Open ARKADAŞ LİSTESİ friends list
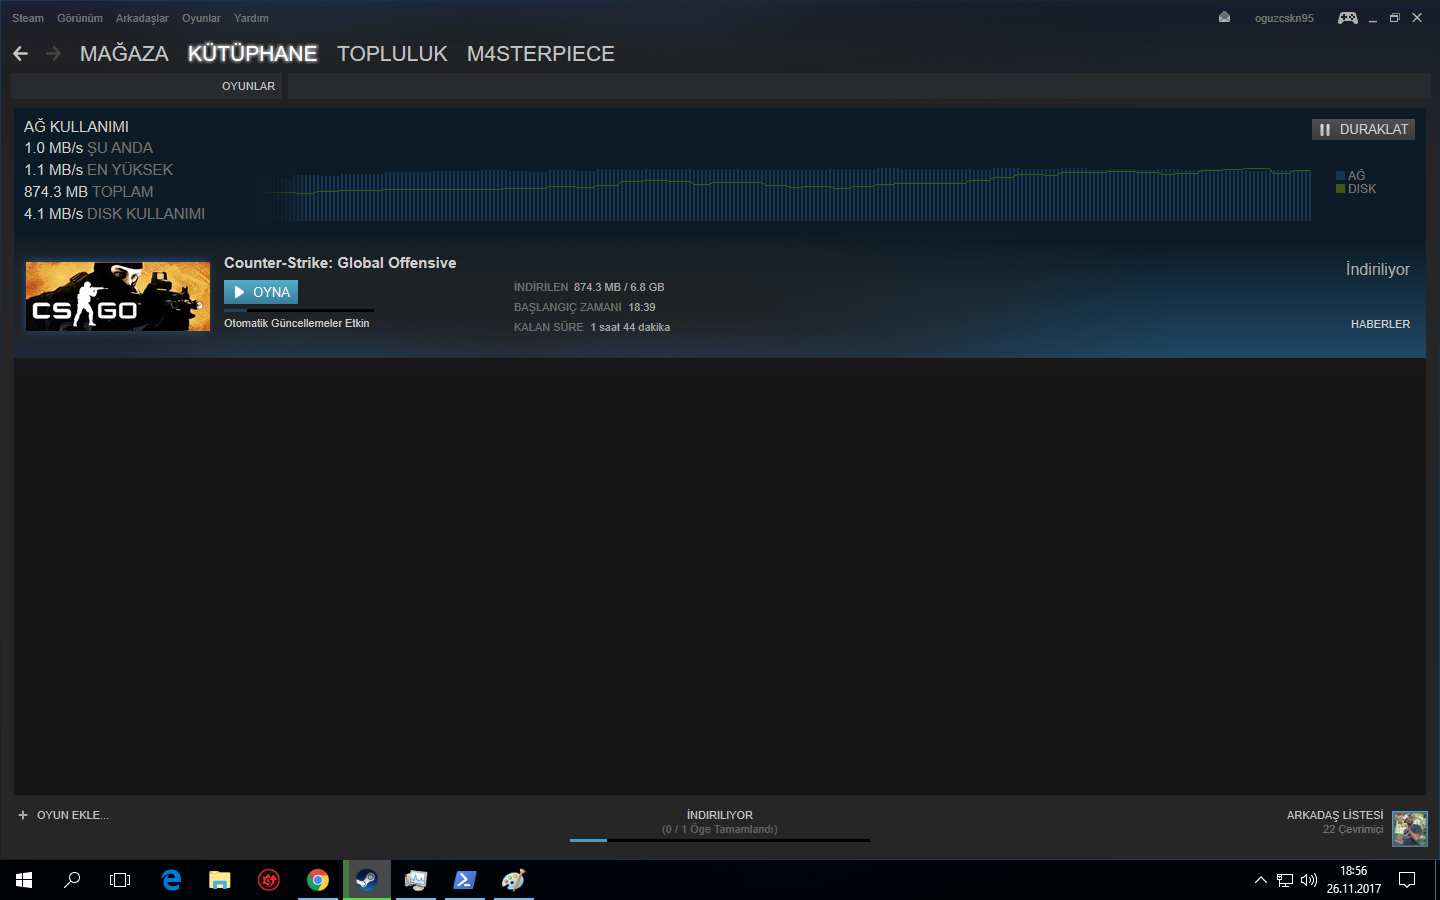This screenshot has height=900, width=1440. tap(1335, 815)
